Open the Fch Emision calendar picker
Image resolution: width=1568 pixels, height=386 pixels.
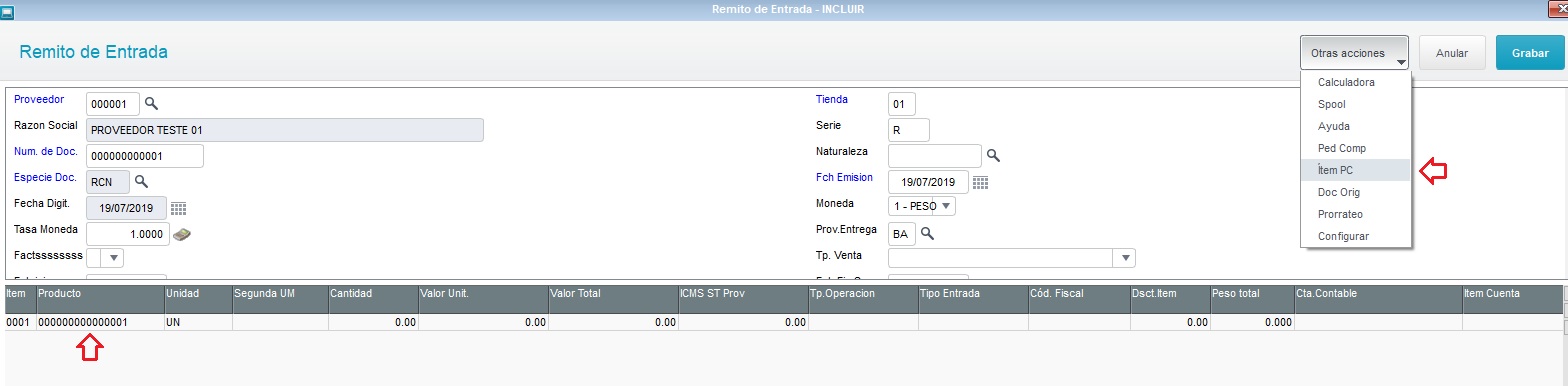click(x=980, y=182)
